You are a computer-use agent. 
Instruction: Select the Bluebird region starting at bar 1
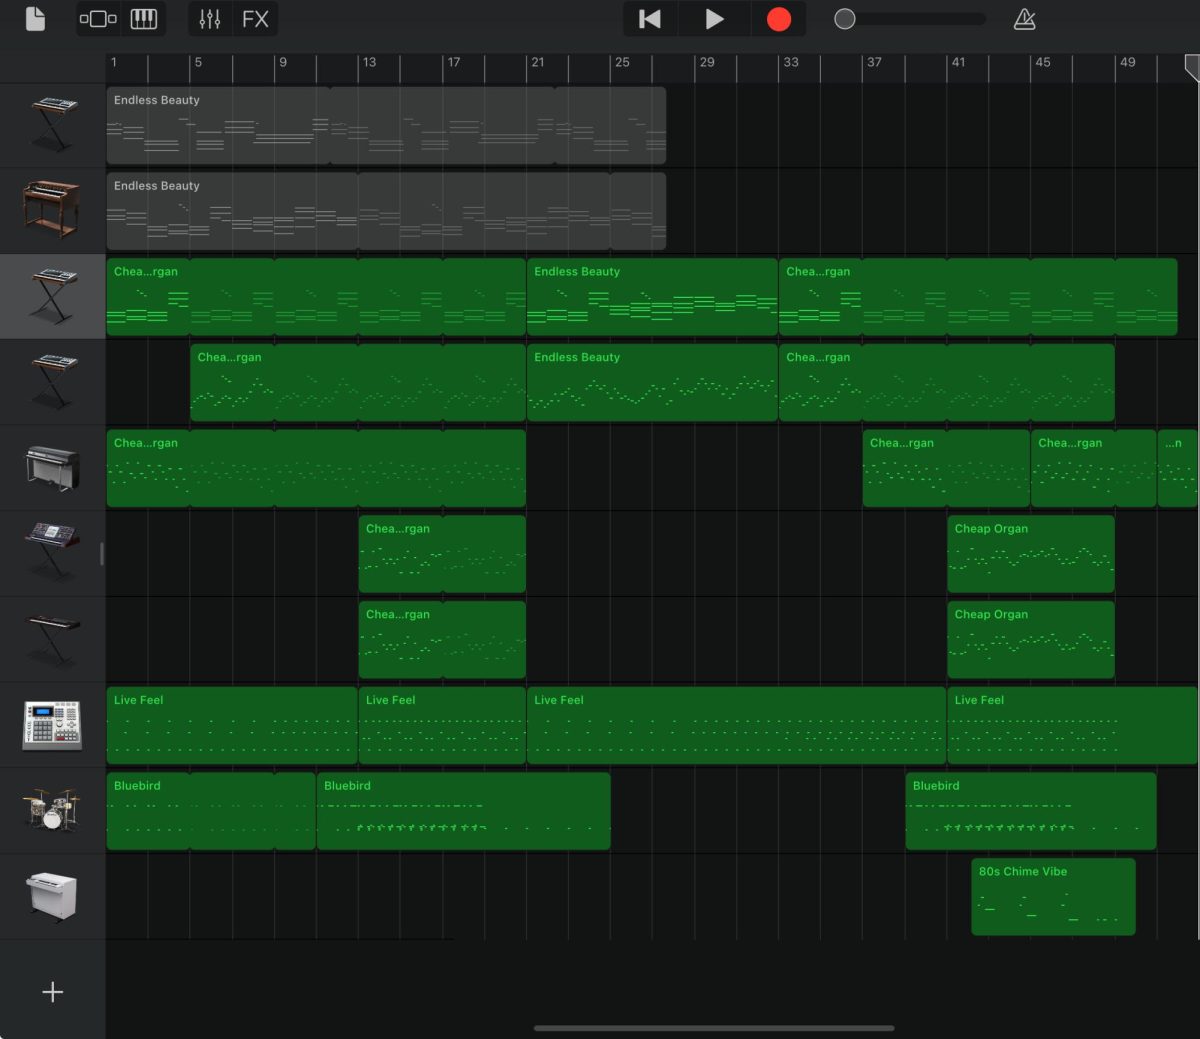click(x=211, y=812)
